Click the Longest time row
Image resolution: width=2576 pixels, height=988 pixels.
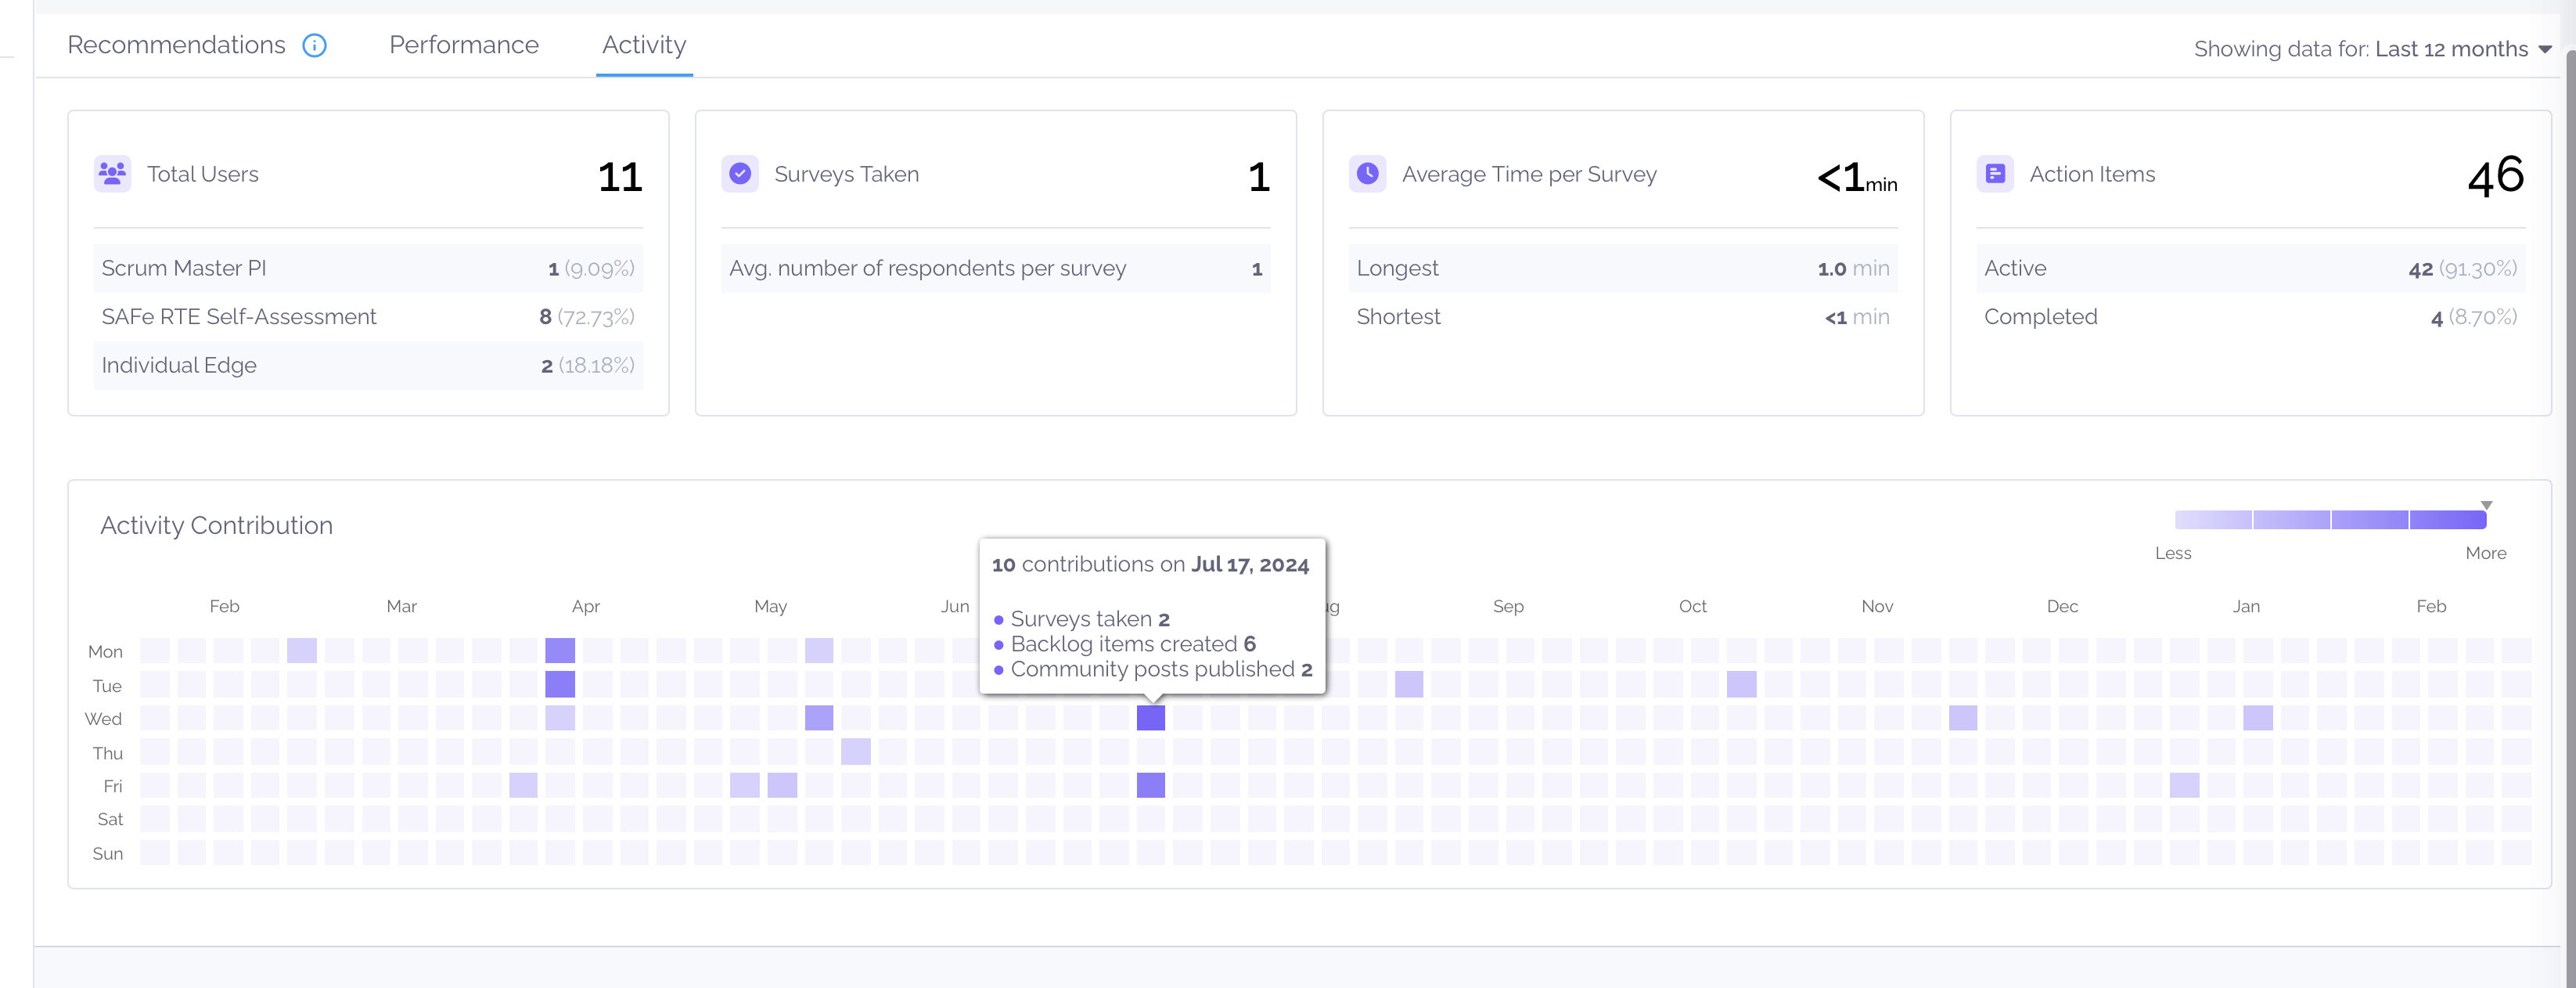[1622, 268]
